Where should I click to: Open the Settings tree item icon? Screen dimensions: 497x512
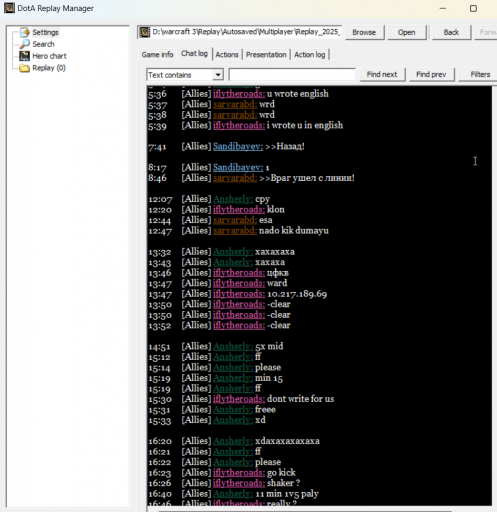tap(25, 32)
